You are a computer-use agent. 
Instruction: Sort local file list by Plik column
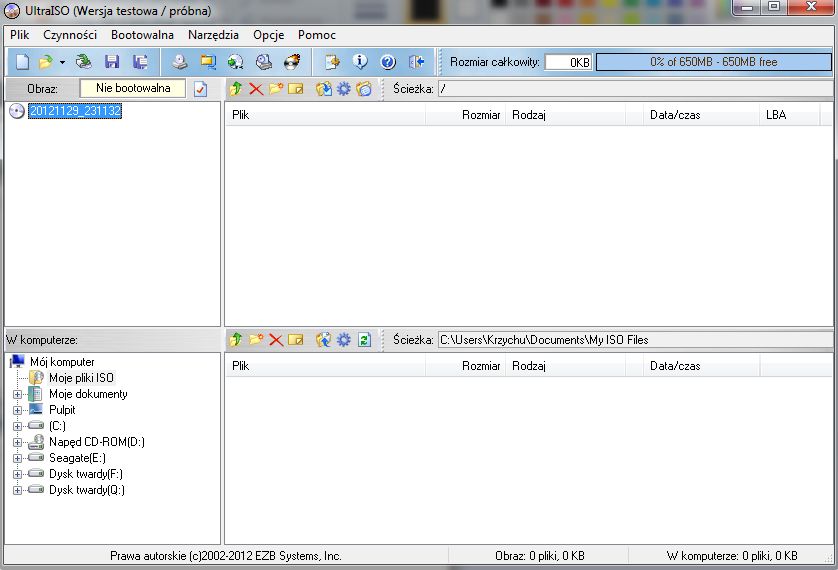click(325, 366)
